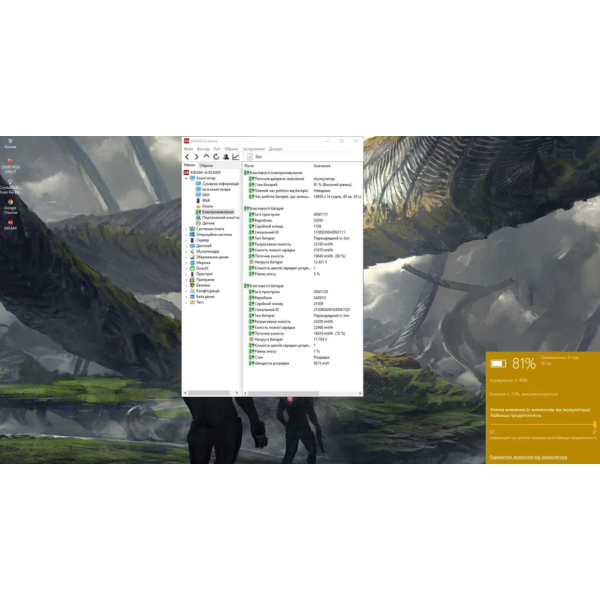Select the CPUID ROG CPU-Z desktop icon
The height and width of the screenshot is (600, 600).
(x=10, y=166)
